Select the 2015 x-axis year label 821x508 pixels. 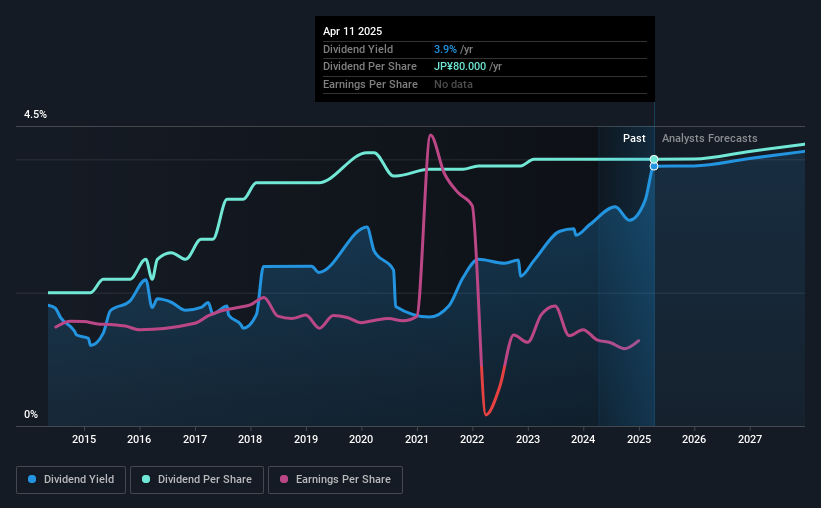point(84,439)
